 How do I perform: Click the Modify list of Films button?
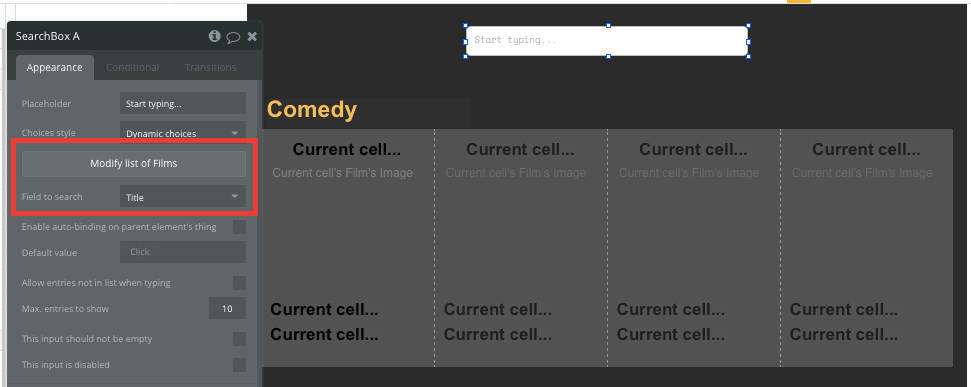[134, 163]
